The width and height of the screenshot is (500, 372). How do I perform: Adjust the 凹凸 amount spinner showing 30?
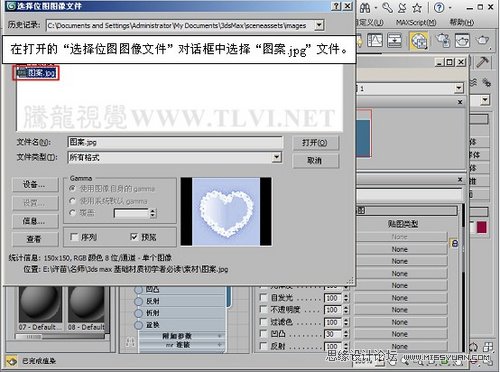tap(346, 334)
